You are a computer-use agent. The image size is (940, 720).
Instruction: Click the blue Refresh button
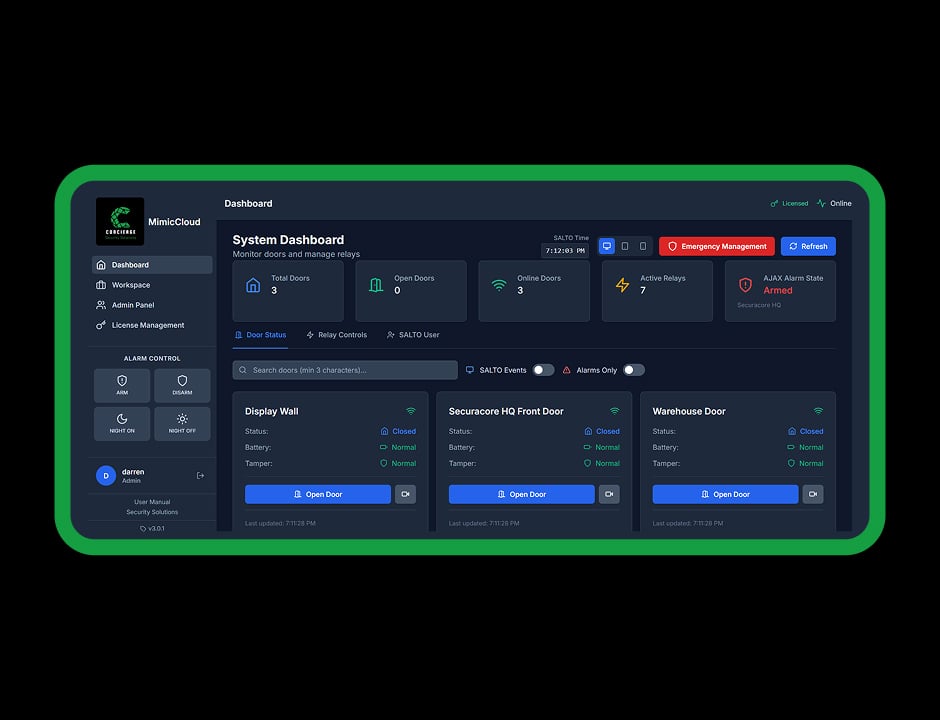[x=808, y=246]
